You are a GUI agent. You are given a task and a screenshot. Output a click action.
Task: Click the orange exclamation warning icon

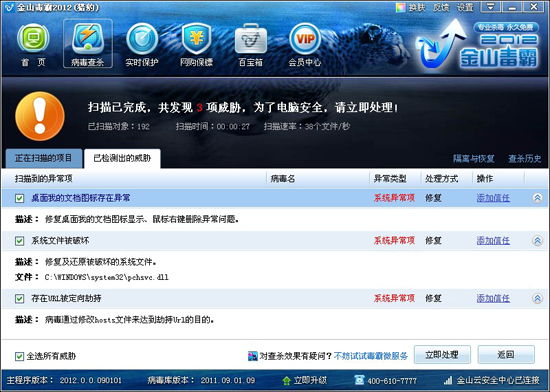click(x=40, y=116)
